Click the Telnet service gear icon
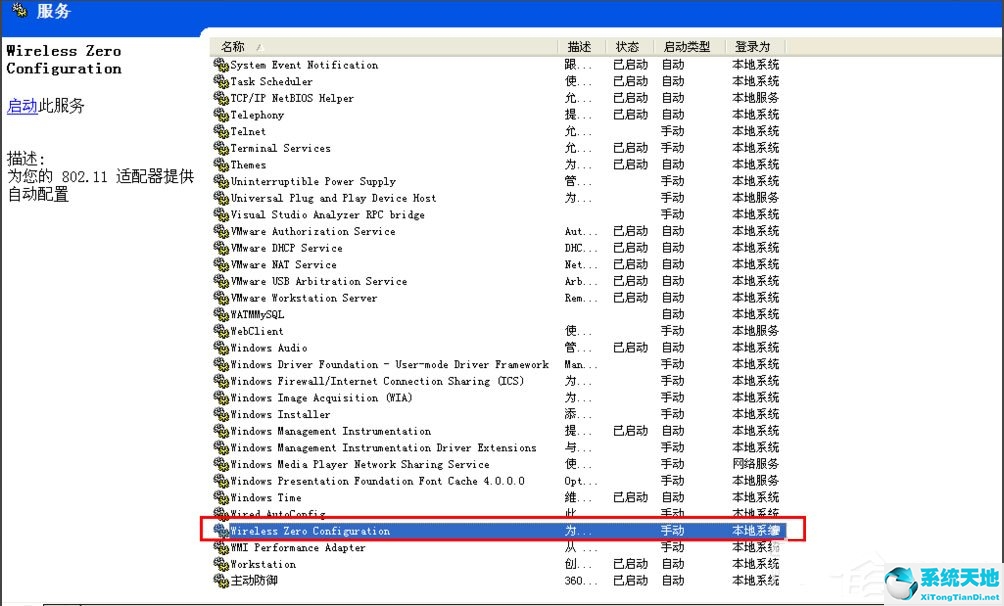This screenshot has height=606, width=1004. (x=222, y=131)
